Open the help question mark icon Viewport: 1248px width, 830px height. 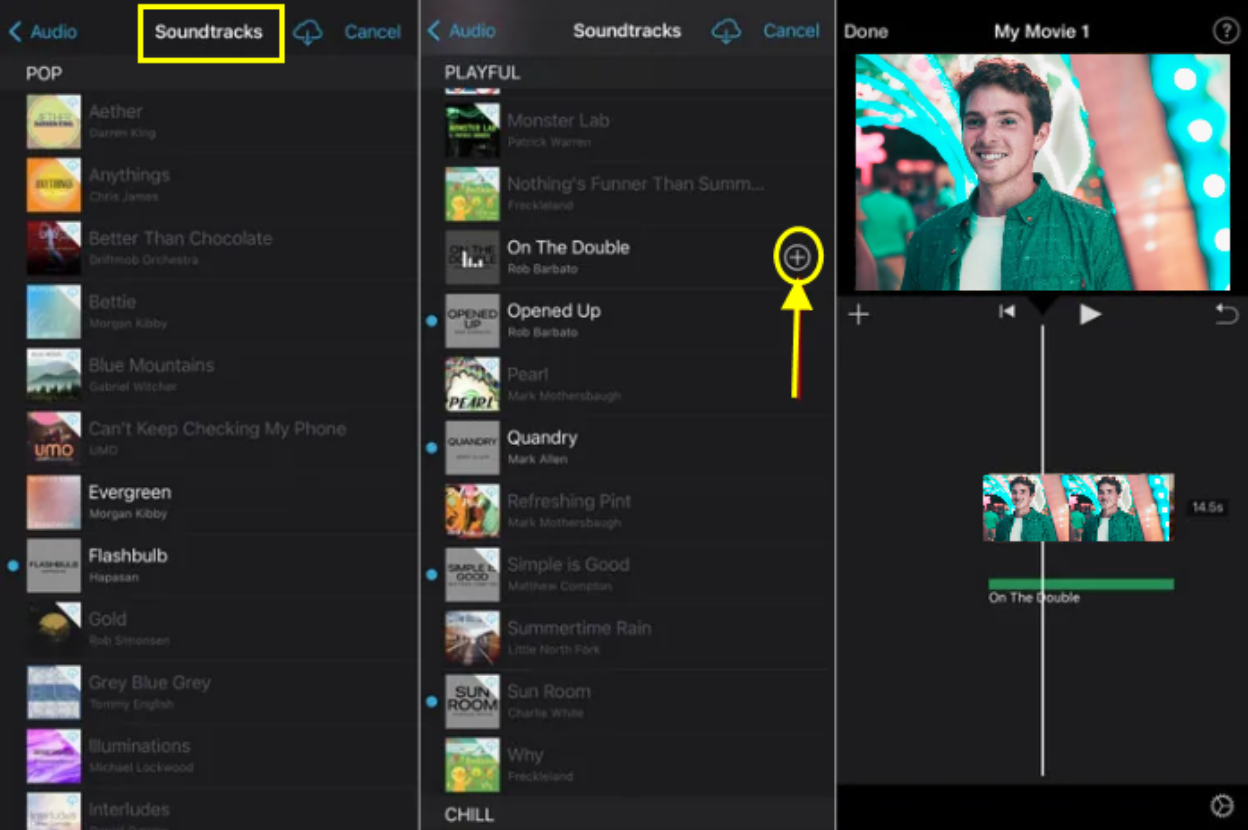pos(1226,31)
